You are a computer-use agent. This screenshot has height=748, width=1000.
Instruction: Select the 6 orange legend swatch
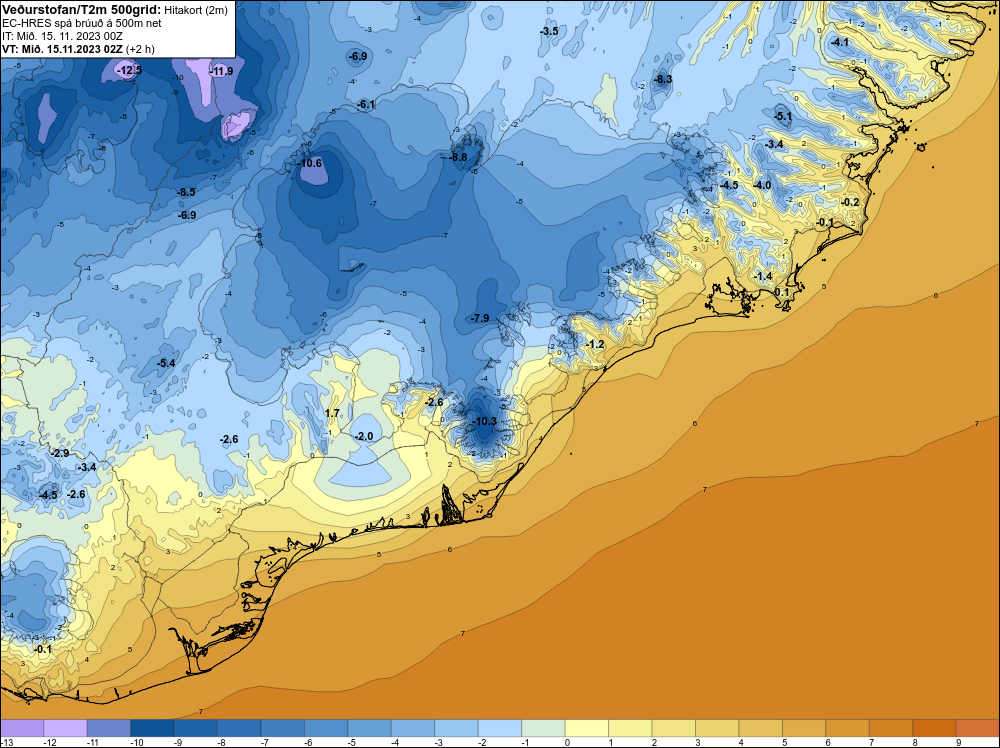[848, 728]
